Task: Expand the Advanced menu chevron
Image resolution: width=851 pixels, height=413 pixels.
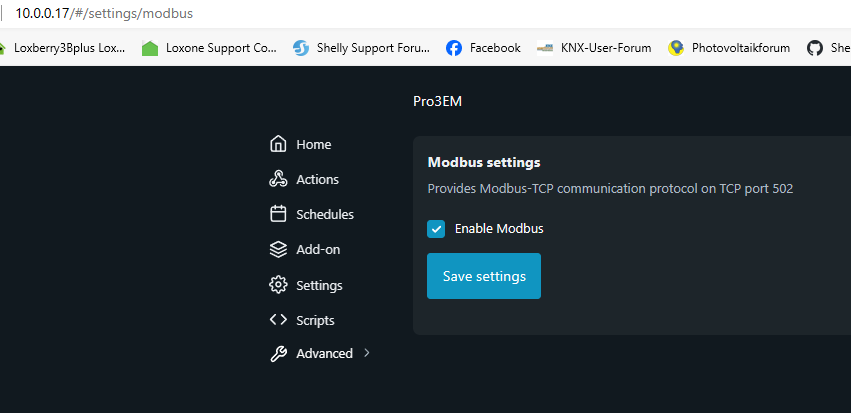Action: coord(367,353)
